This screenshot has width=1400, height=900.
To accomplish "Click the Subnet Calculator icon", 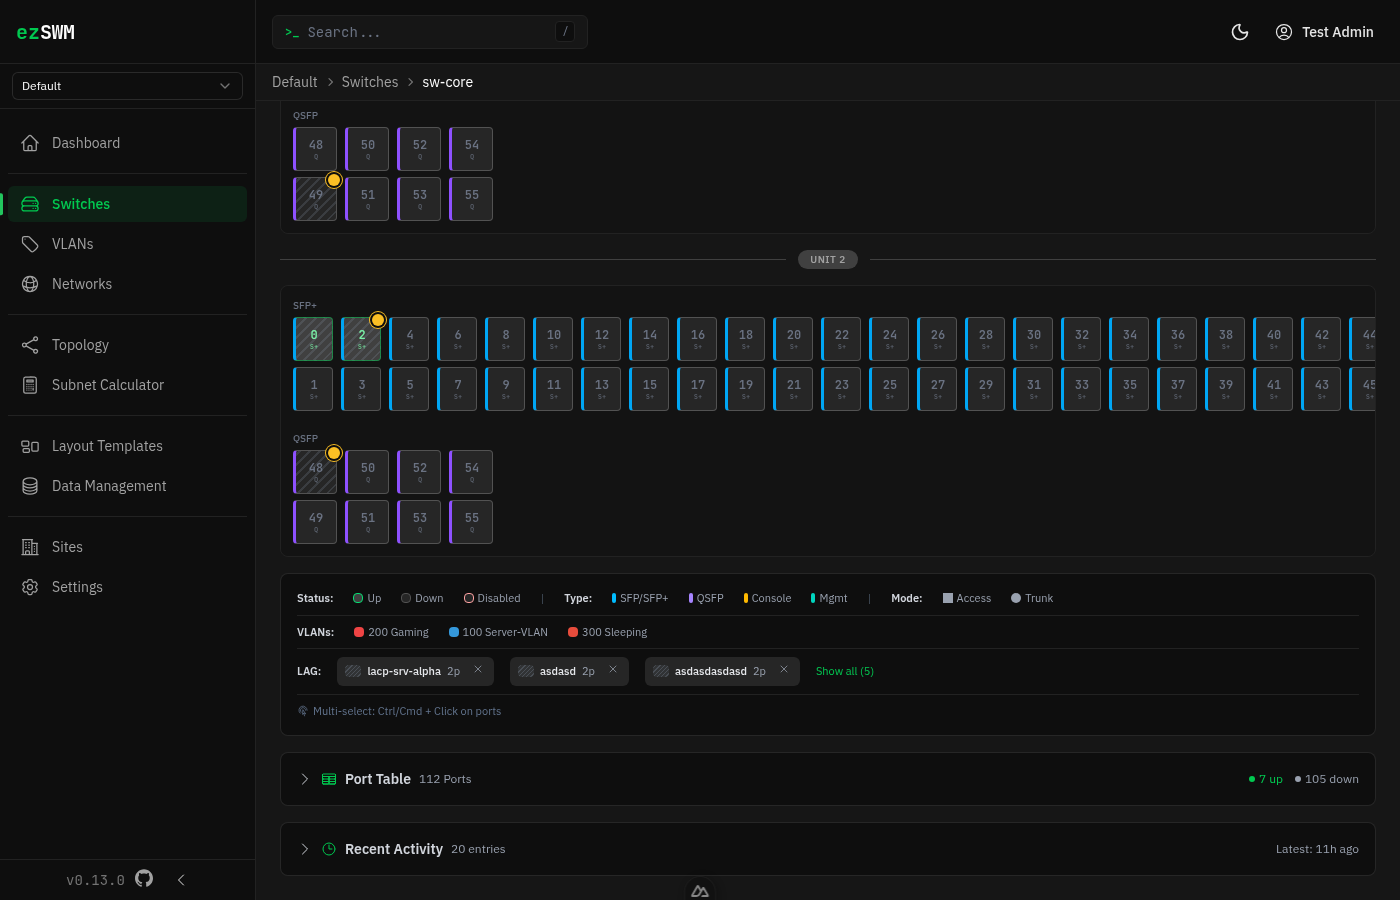I will 30,385.
